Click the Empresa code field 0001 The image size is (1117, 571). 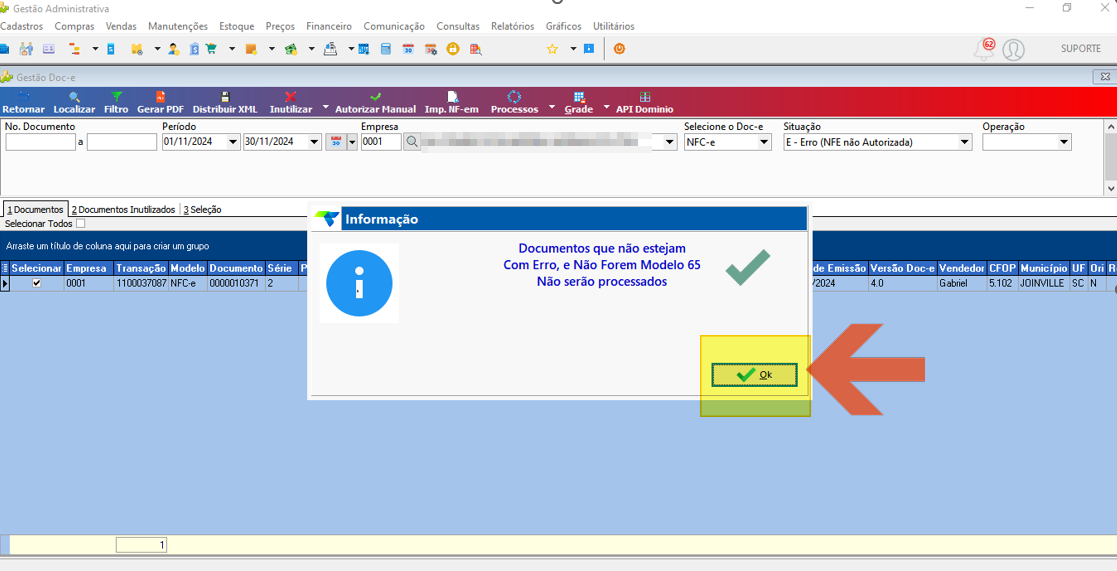click(381, 142)
